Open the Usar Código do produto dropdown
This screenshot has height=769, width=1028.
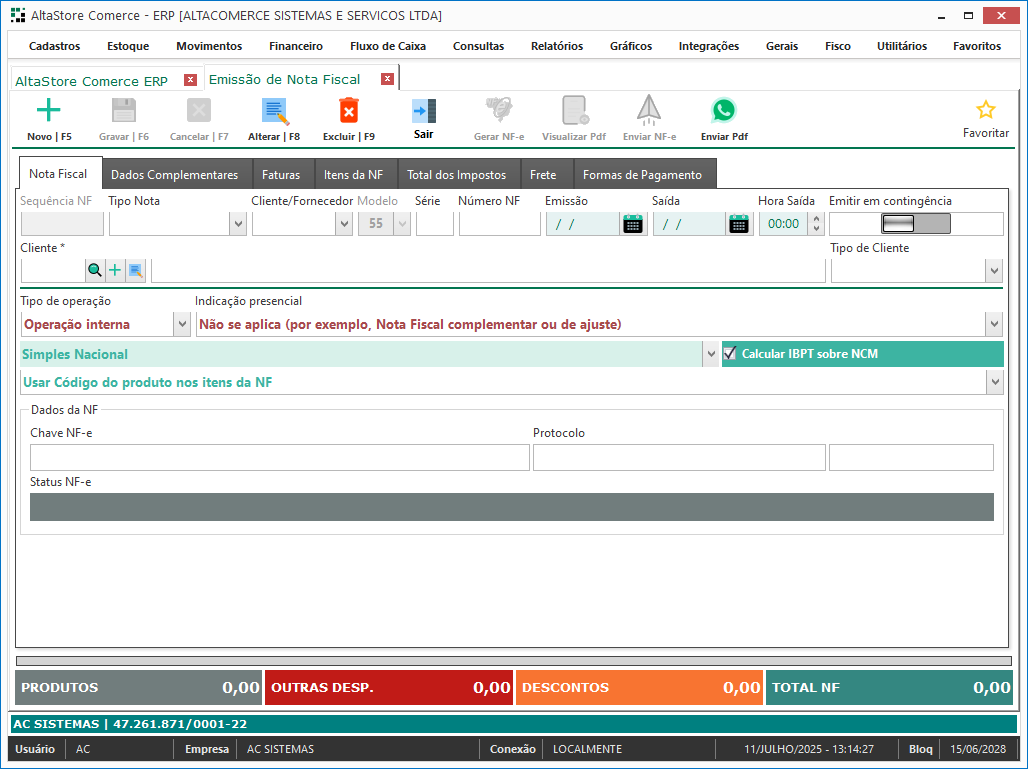point(995,382)
